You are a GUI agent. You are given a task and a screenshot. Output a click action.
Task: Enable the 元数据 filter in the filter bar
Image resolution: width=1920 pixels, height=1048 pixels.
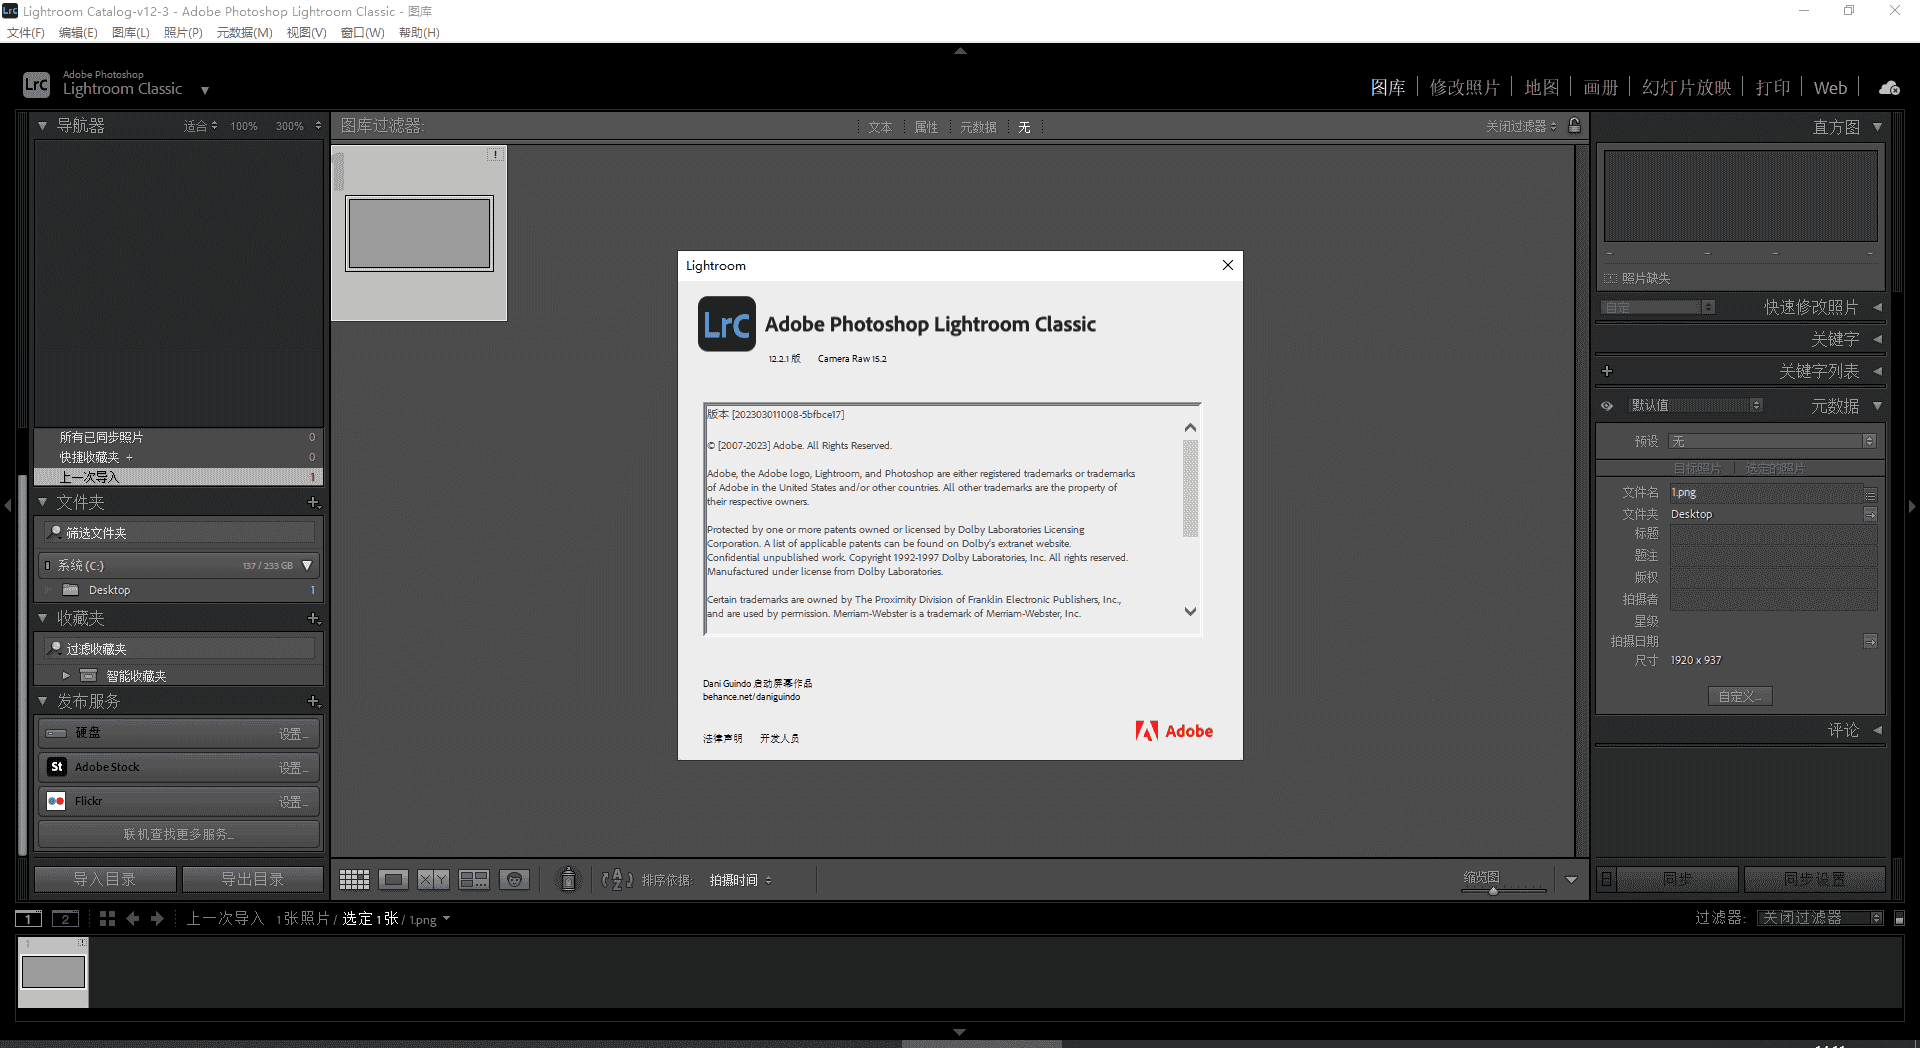978,126
